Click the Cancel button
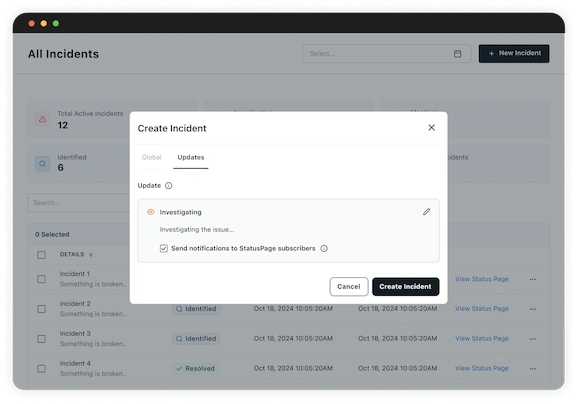The image size is (578, 404). [x=349, y=286]
